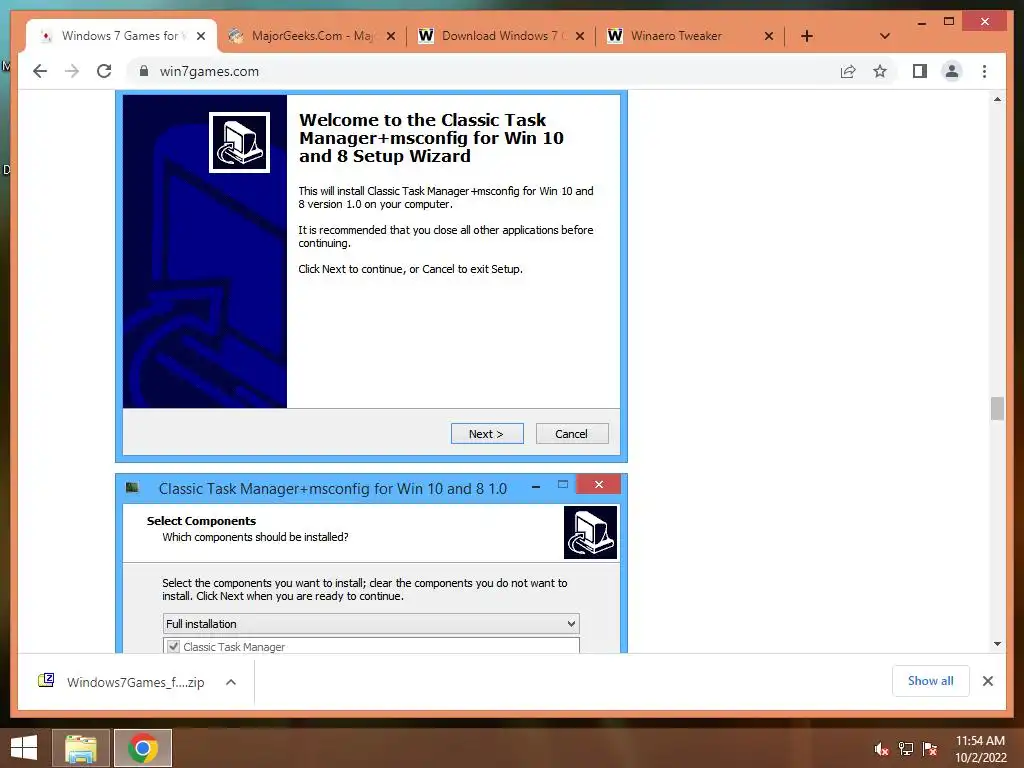View site info via the padlock icon
Viewport: 1024px width, 768px height.
point(144,71)
